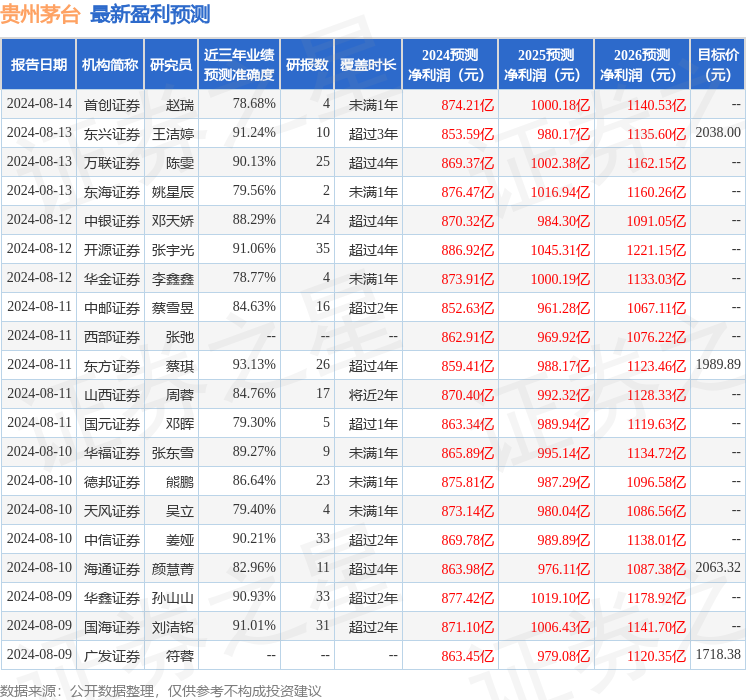
Task: Click analyst name 王洁婷
Action: (173, 134)
